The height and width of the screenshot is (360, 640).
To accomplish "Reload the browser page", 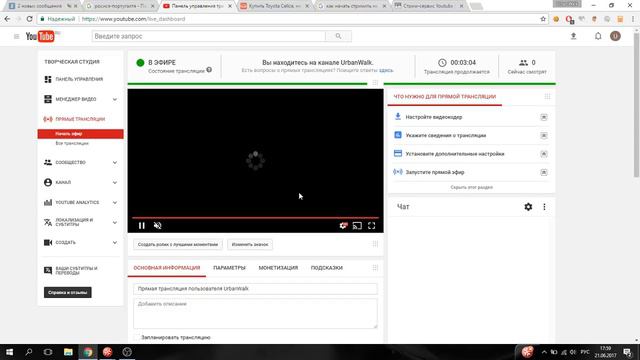I will click(29, 19).
